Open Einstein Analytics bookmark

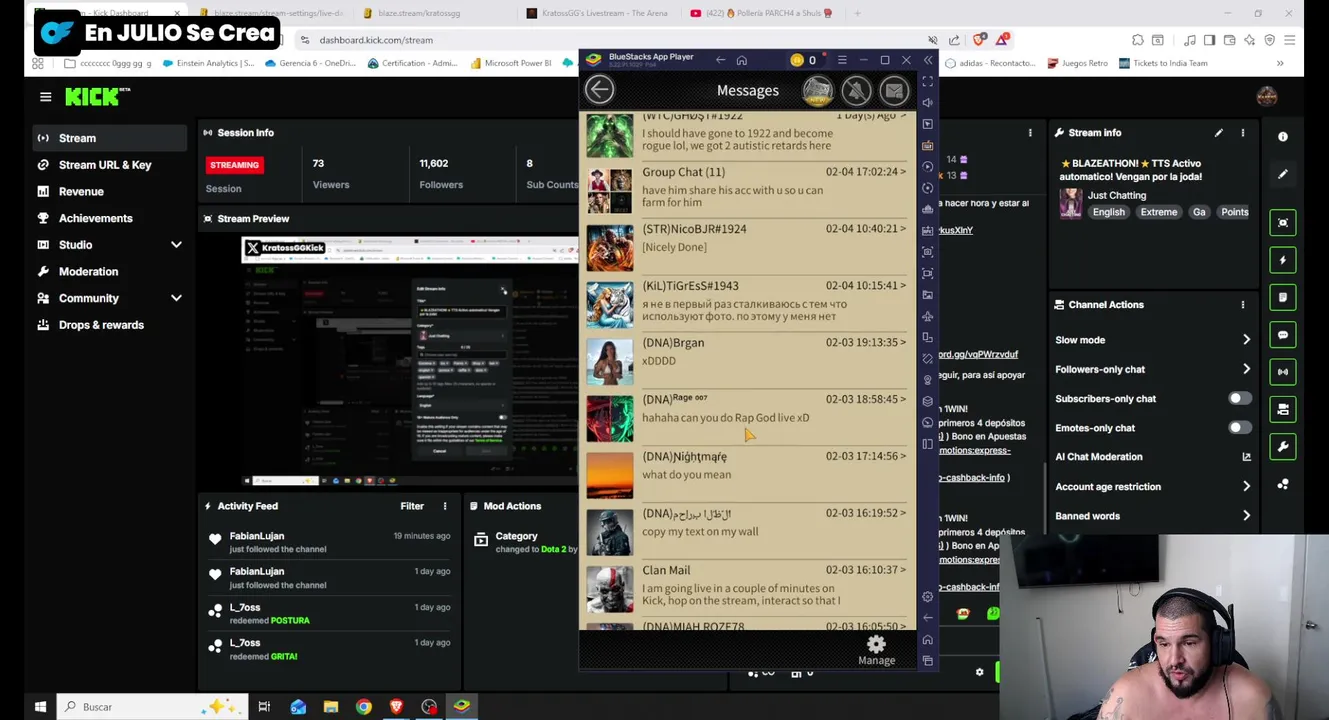[x=208, y=63]
